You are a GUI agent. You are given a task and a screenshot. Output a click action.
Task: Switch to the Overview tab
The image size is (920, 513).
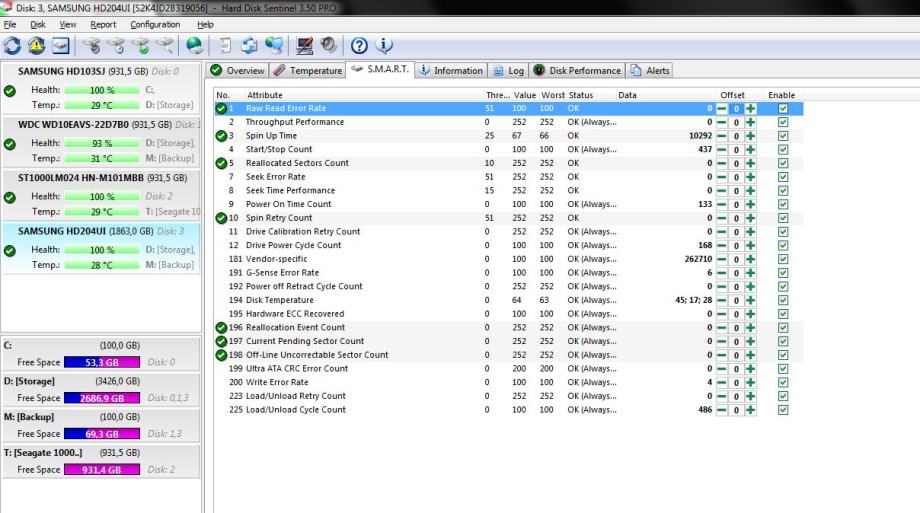(x=237, y=70)
